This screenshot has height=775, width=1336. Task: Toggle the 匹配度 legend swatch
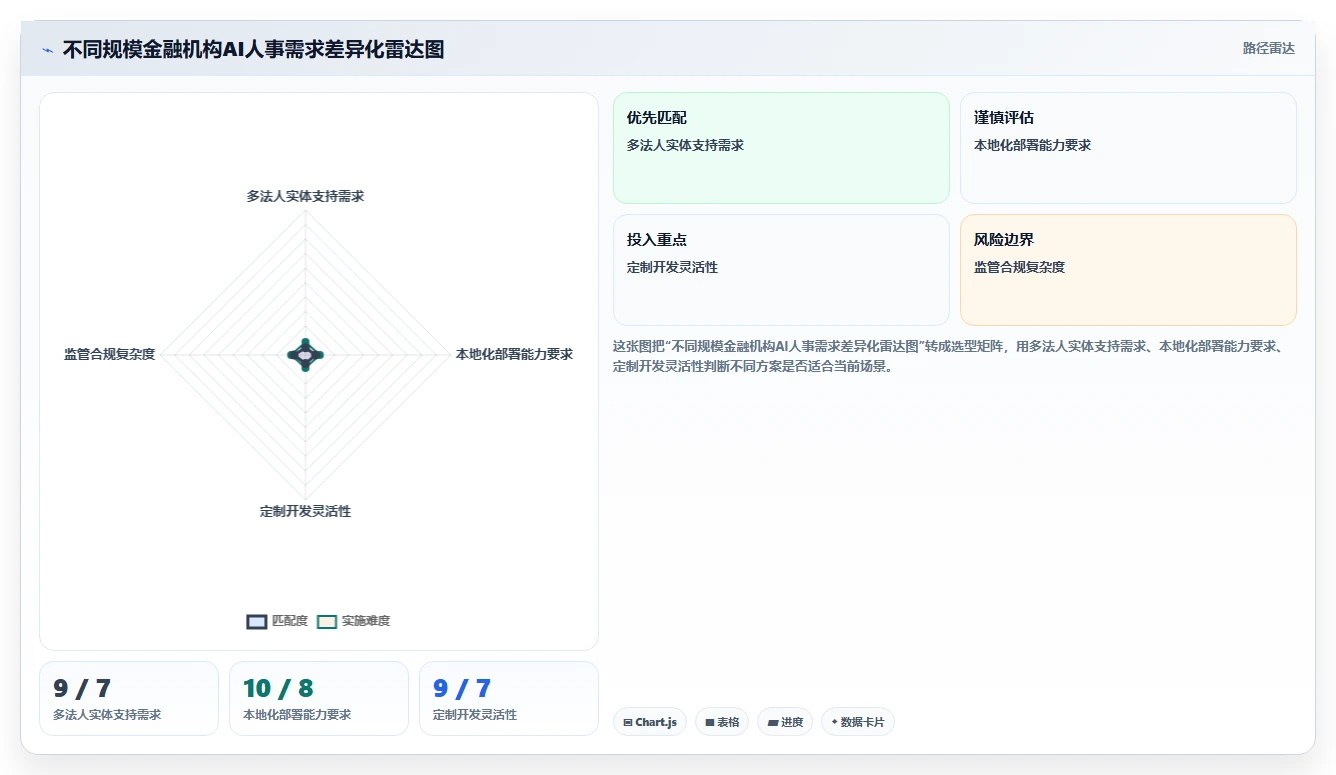click(257, 621)
